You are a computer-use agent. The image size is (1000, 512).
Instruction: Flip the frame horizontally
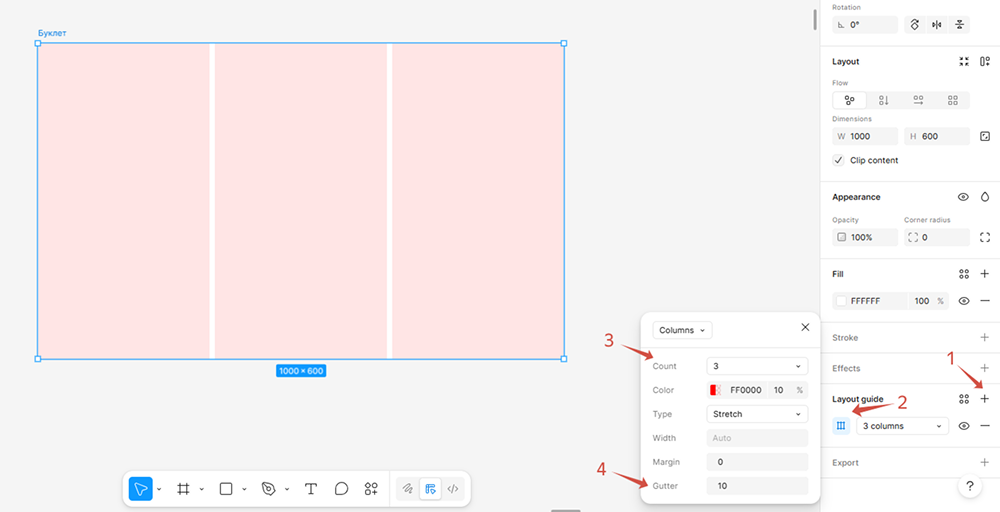pos(937,25)
